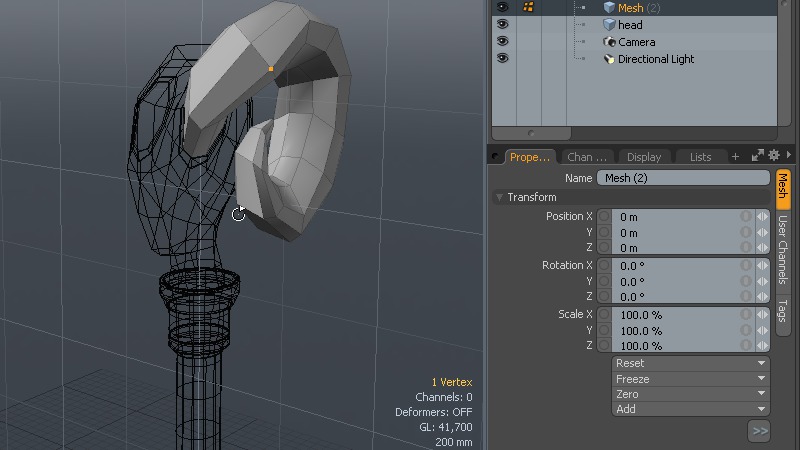
Task: Click the Directional Light icon
Action: (609, 59)
